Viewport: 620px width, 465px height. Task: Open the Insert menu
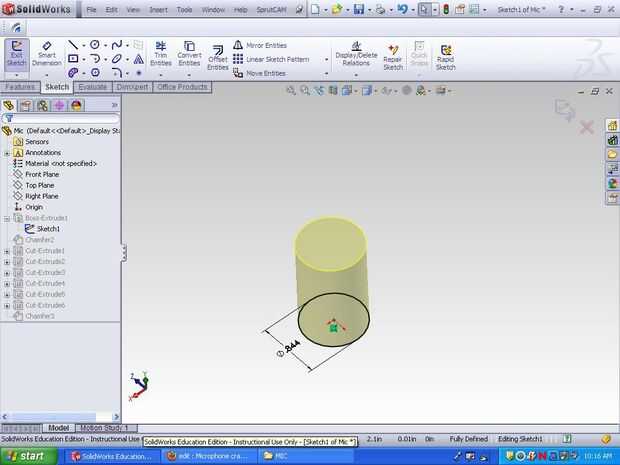(158, 9)
